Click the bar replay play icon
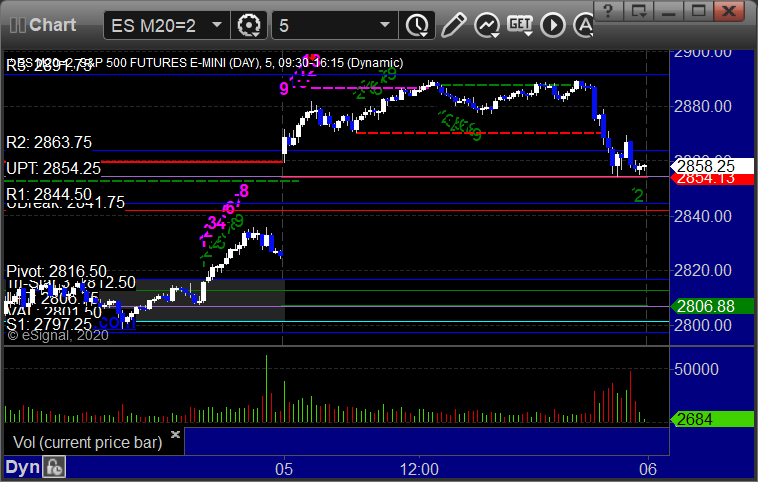The width and height of the screenshot is (758, 482). coord(553,25)
